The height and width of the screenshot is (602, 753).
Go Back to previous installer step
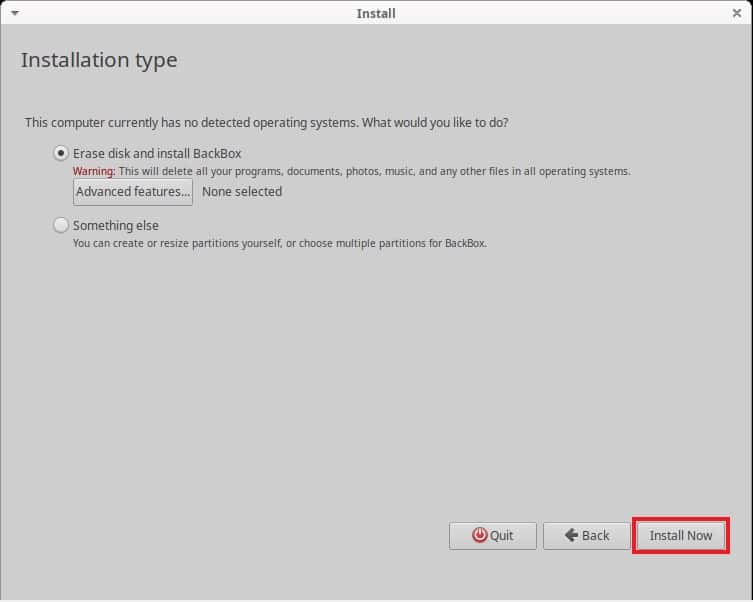pos(586,535)
